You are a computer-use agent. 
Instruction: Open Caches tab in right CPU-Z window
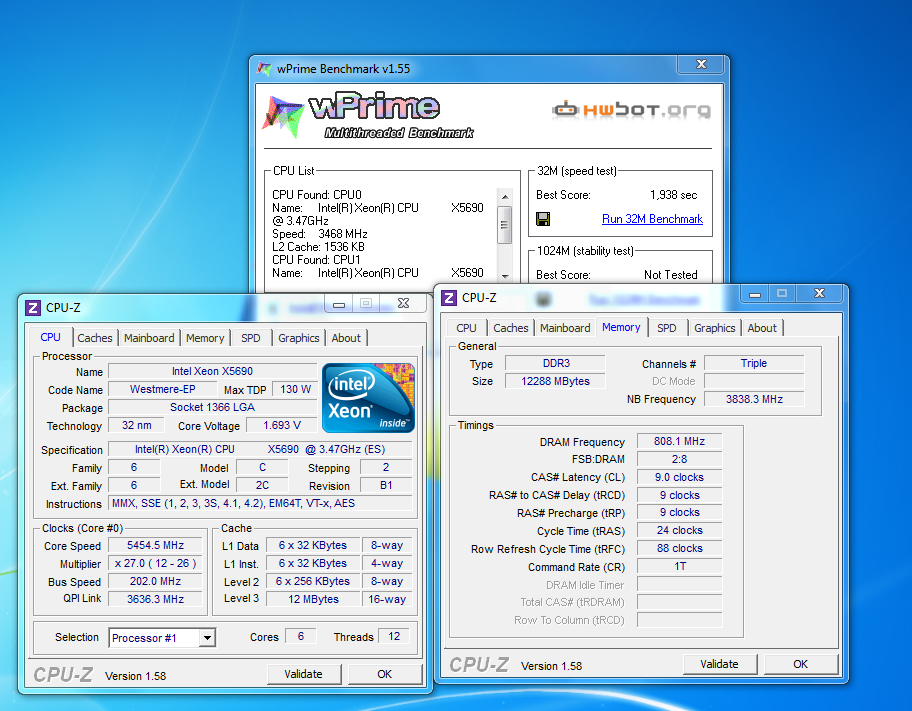[511, 328]
